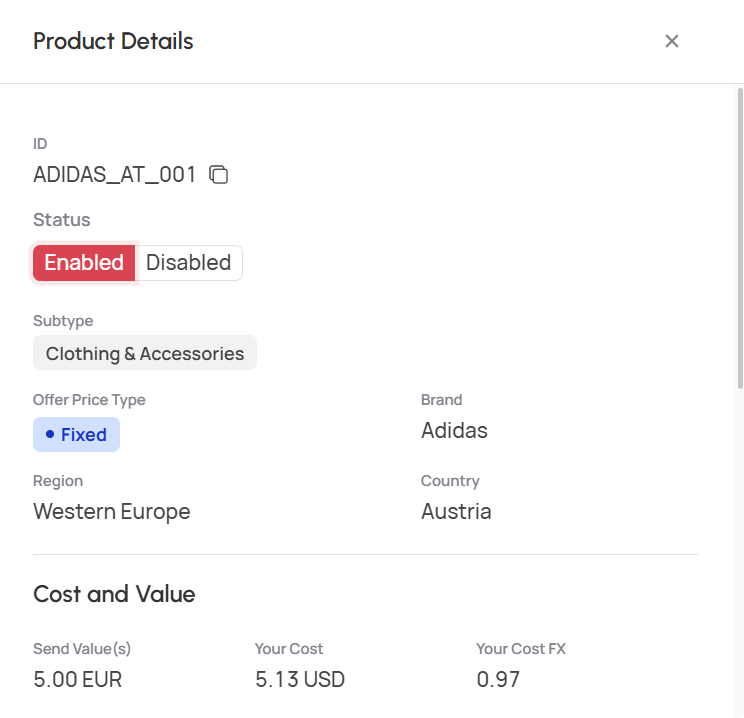Close the Product Details panel
This screenshot has height=718, width=744.
pyautogui.click(x=671, y=41)
